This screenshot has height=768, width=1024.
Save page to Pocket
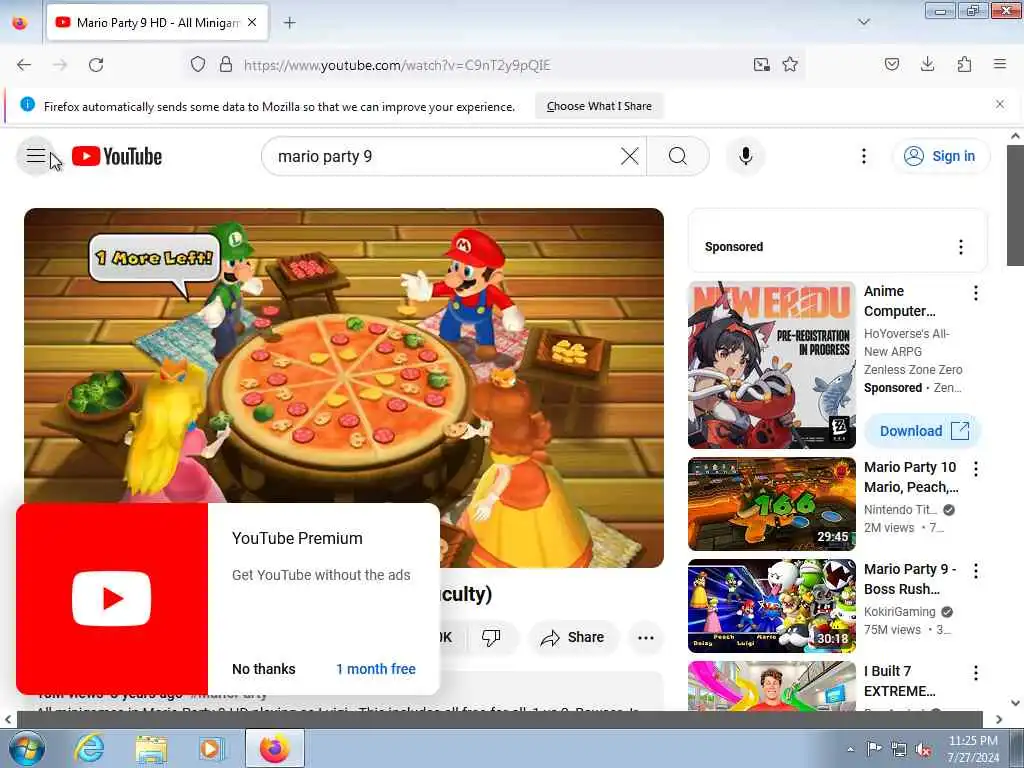(891, 64)
